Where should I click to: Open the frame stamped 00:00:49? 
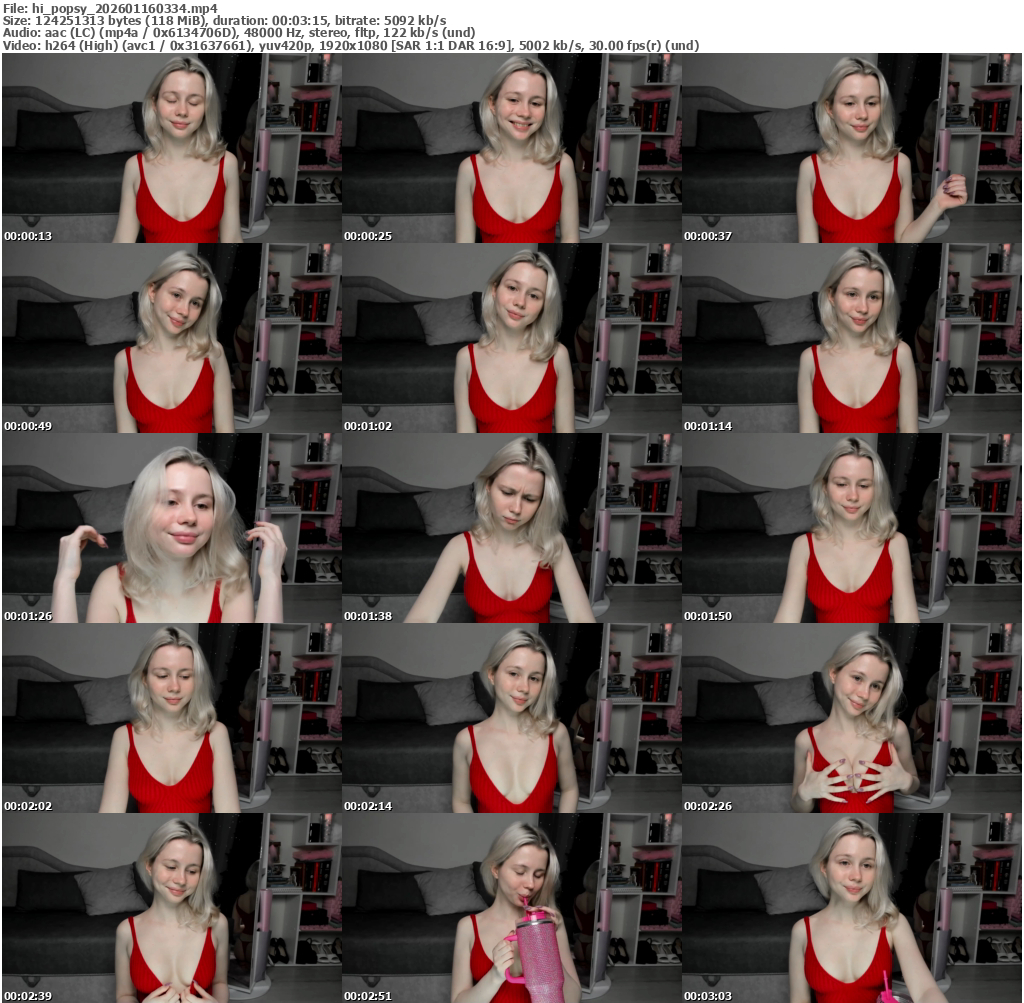click(172, 338)
